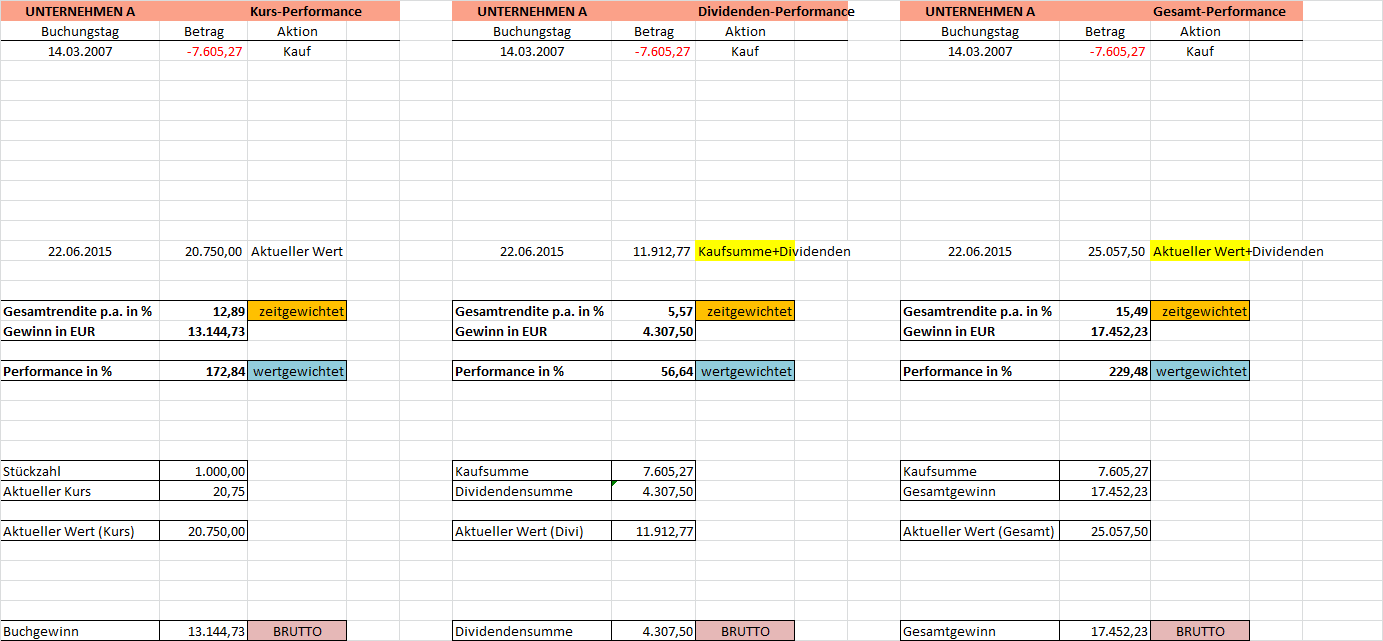Select the Dividenden-Performance header cell
Image resolution: width=1383 pixels, height=641 pixels.
coord(775,11)
